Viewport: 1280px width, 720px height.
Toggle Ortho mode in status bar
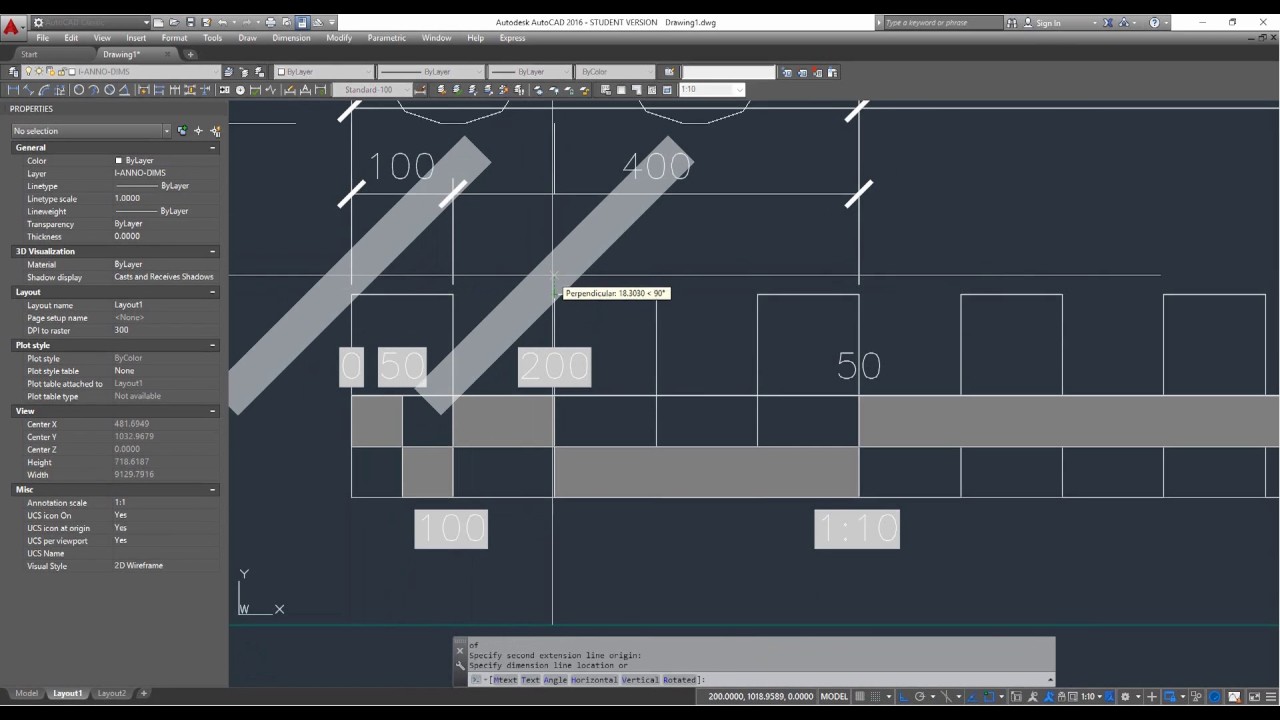(x=904, y=696)
